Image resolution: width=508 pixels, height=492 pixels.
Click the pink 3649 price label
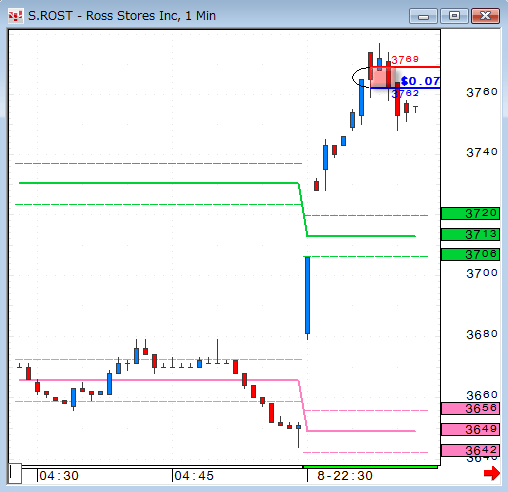[470, 429]
